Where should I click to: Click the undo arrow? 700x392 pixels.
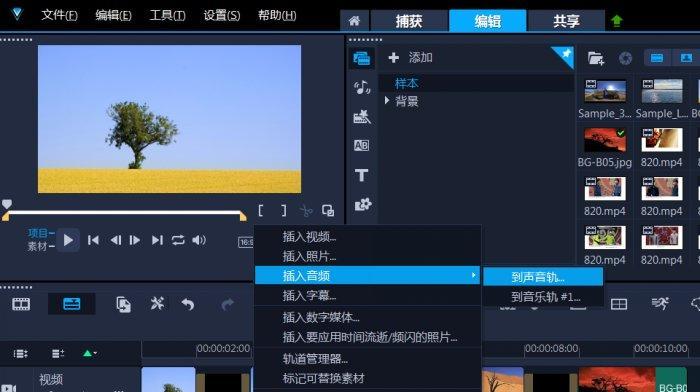(x=188, y=304)
